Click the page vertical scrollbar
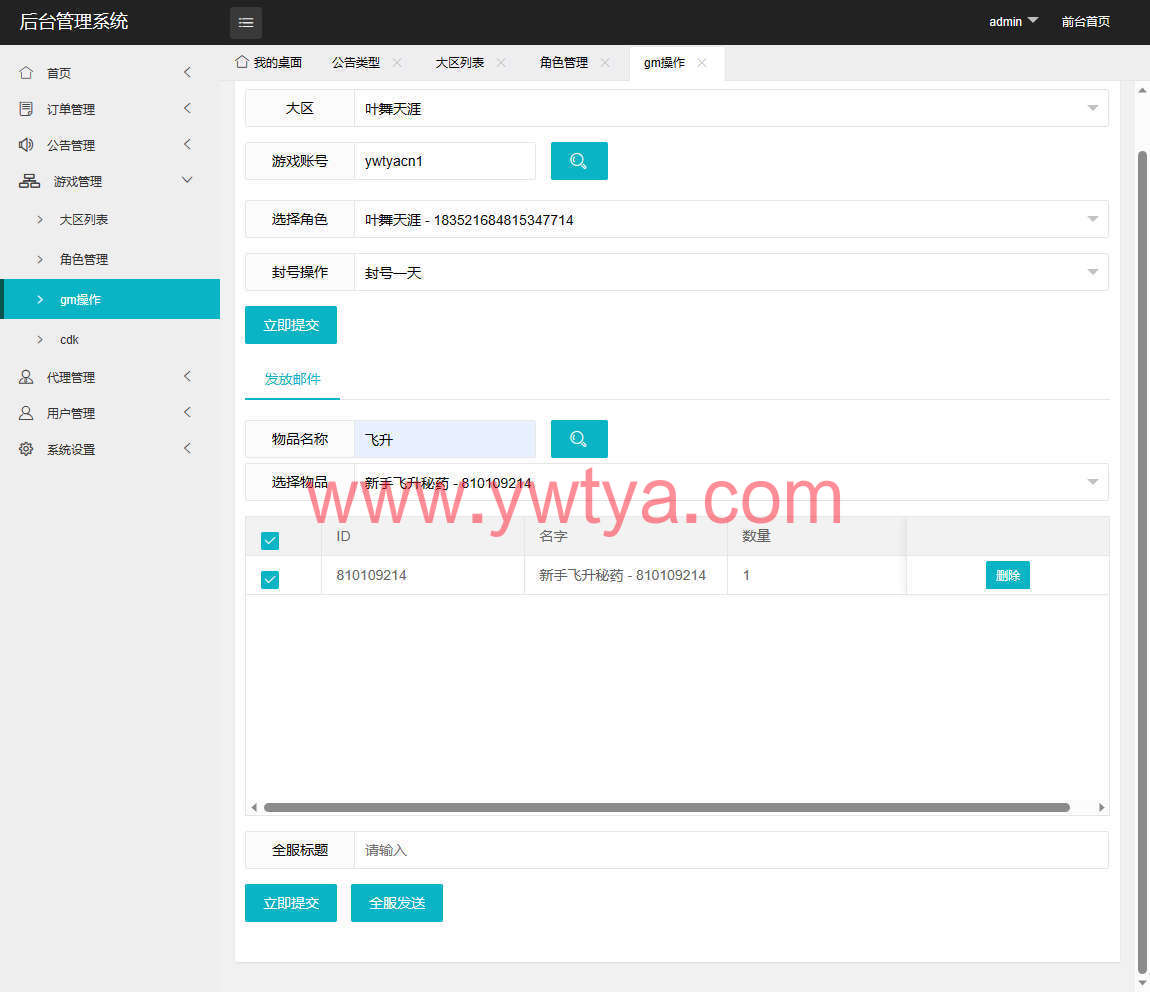The image size is (1150, 992). 1142,561
